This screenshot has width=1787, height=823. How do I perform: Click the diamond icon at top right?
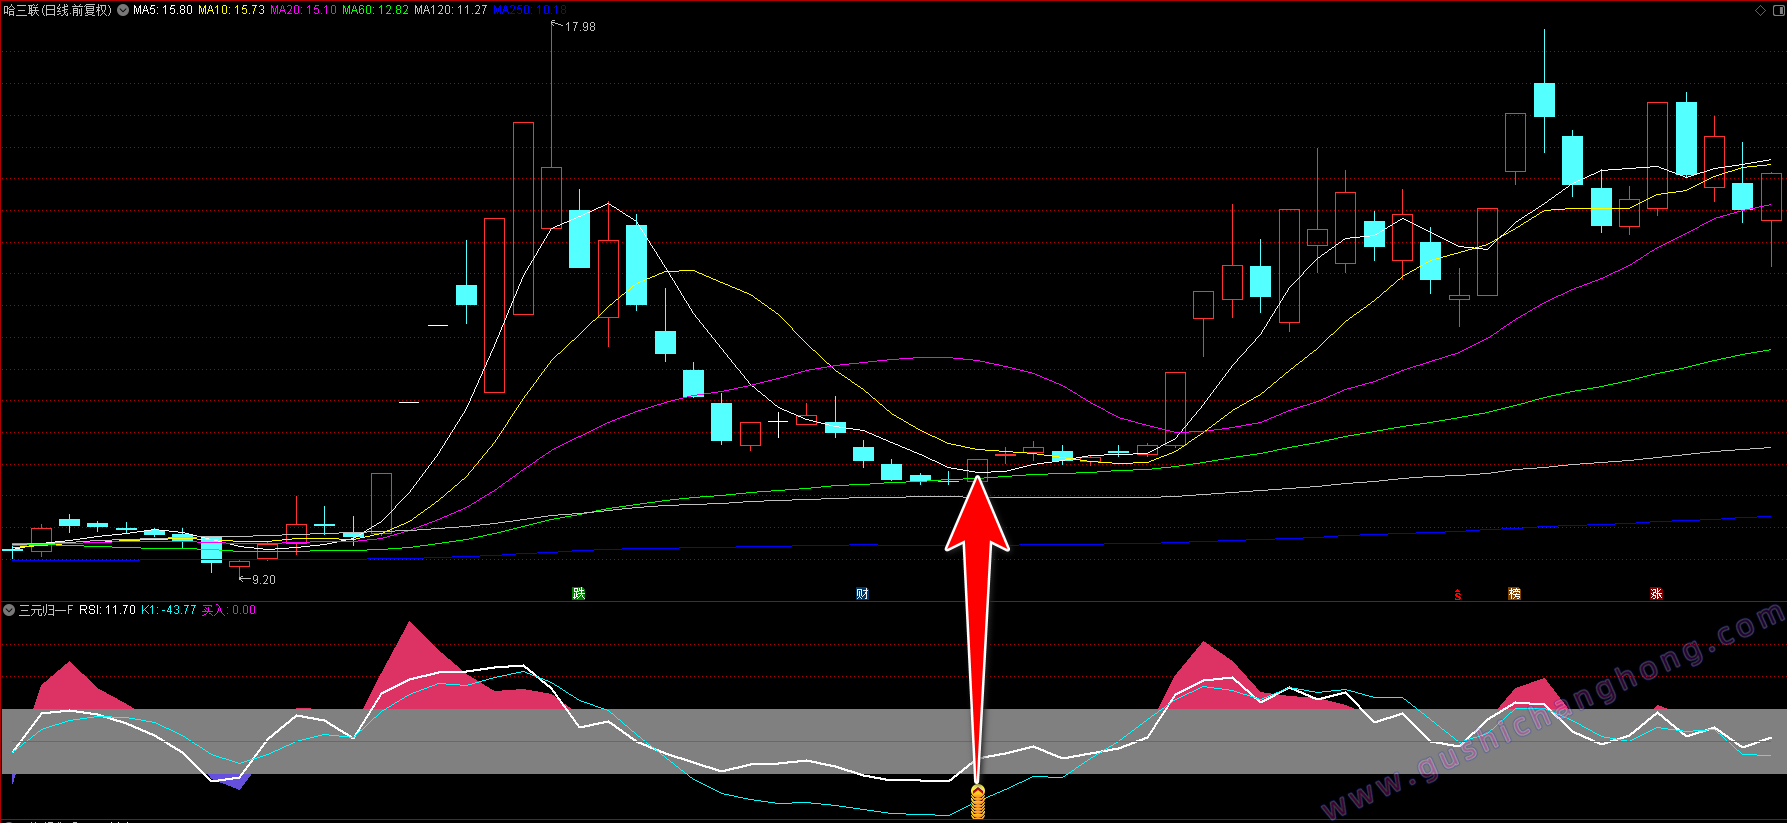pyautogui.click(x=1761, y=10)
